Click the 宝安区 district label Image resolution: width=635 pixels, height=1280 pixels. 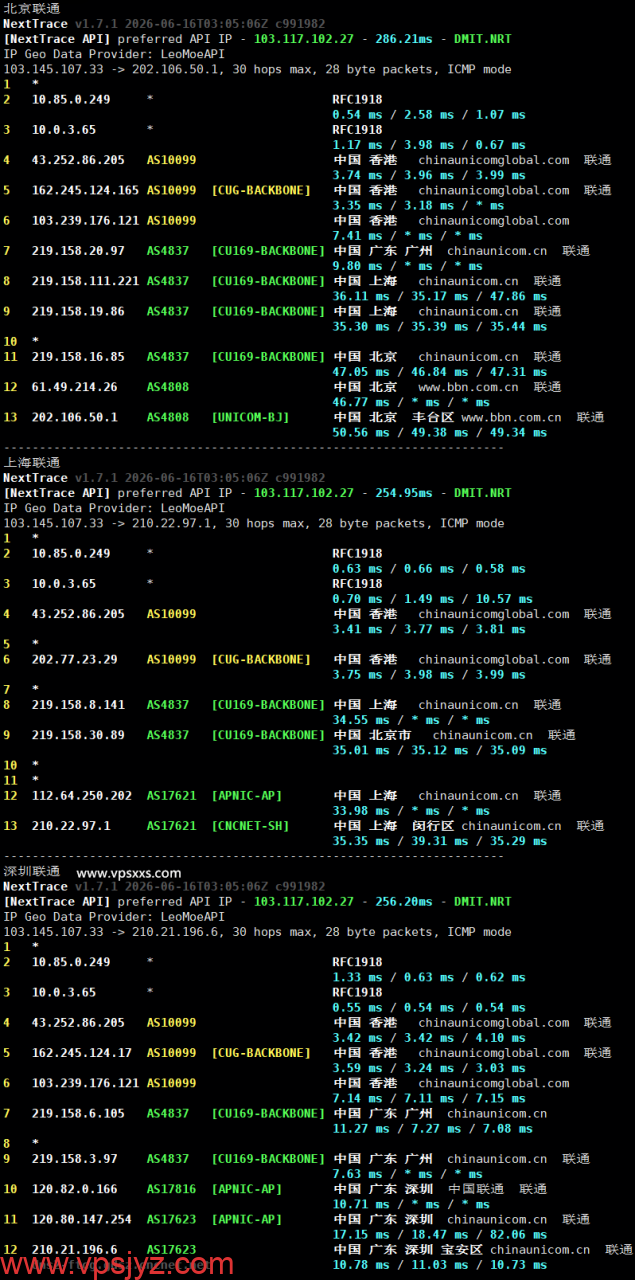tap(463, 1250)
